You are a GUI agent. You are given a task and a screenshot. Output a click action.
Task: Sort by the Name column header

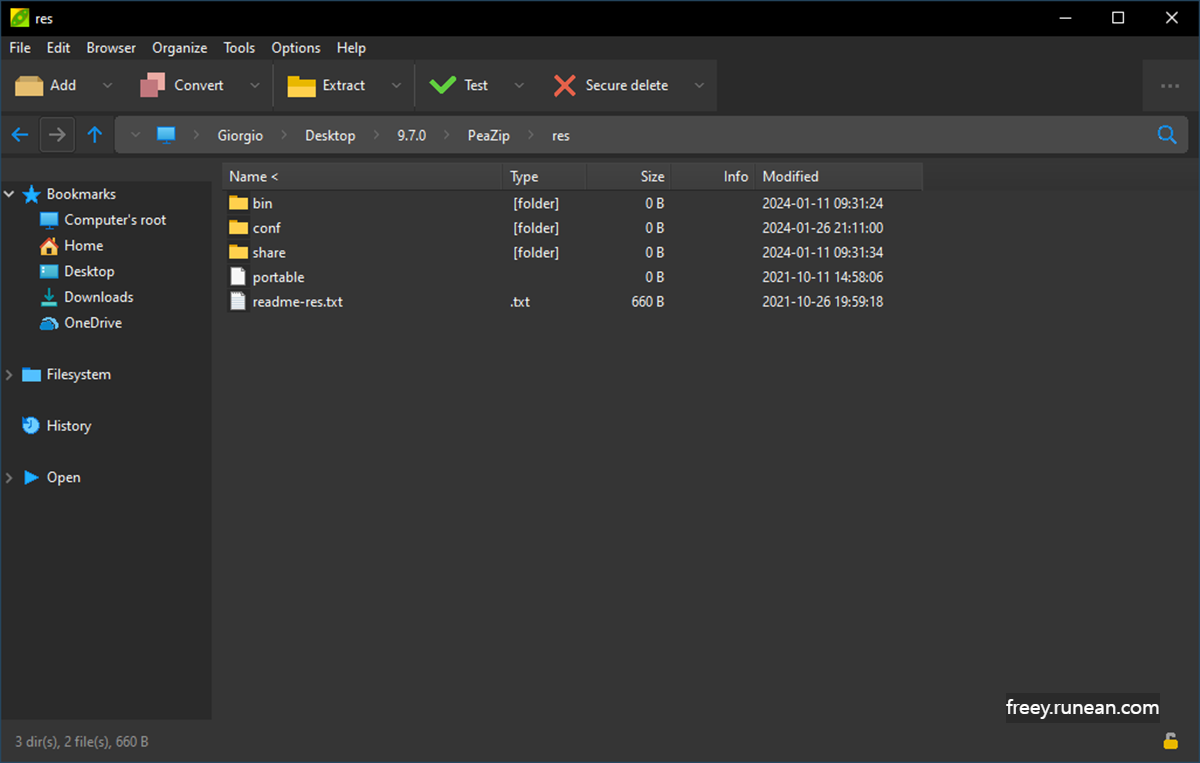[x=361, y=176]
